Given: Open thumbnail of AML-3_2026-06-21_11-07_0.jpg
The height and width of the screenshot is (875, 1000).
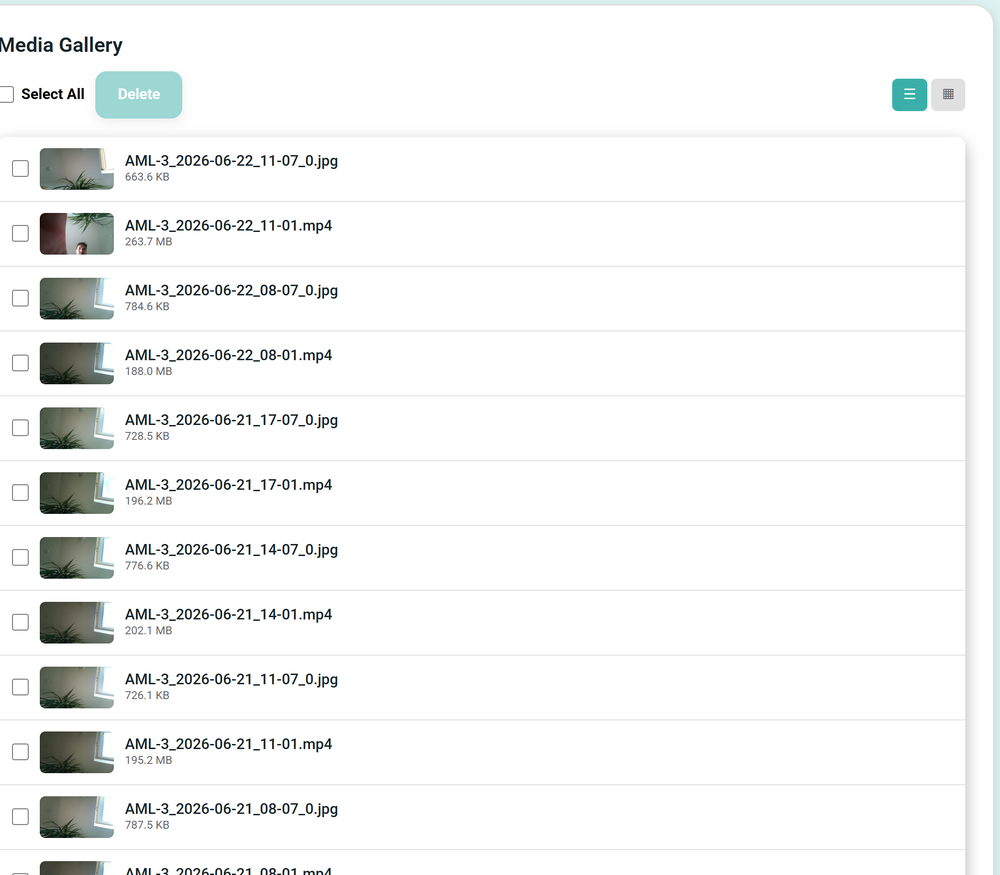Looking at the screenshot, I should click(77, 687).
